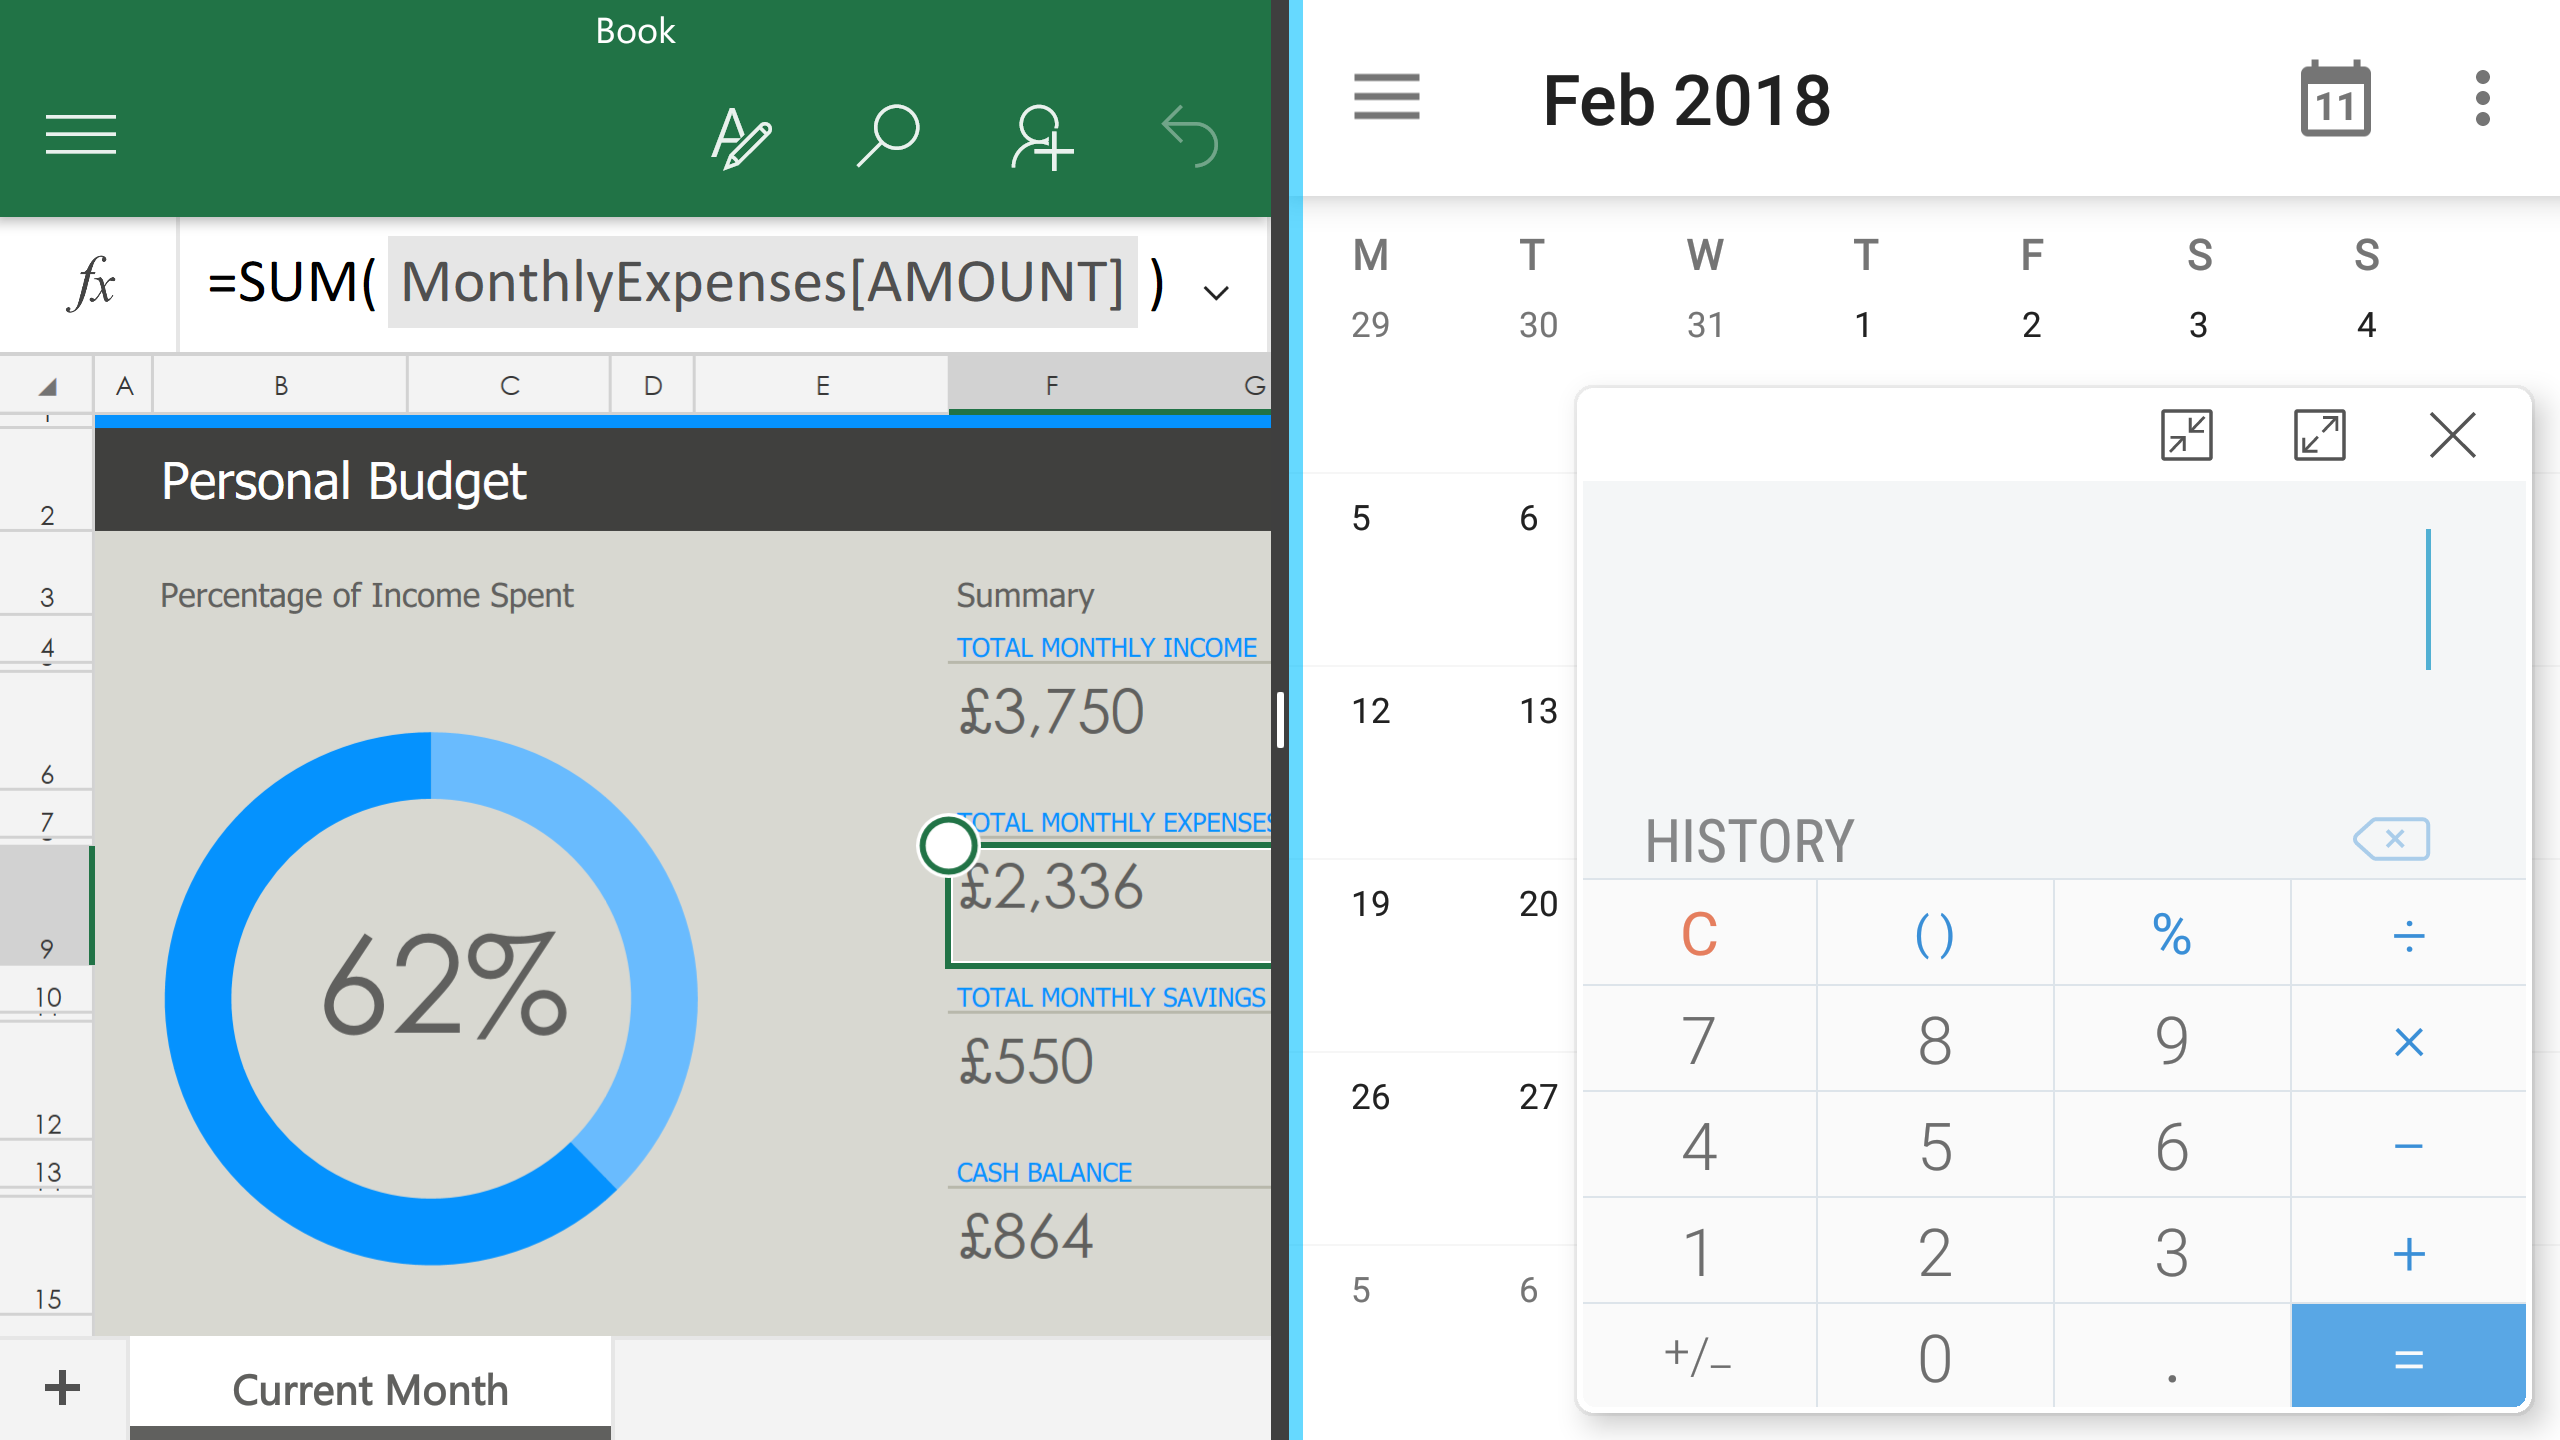Open calculator HISTORY
The image size is (2560, 1440).
pos(1749,841)
